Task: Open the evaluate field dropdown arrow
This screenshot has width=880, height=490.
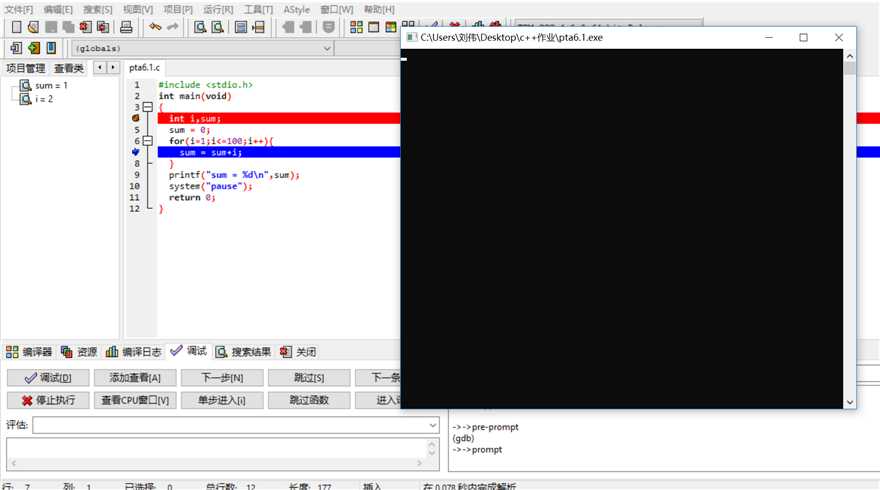Action: pyautogui.click(x=433, y=425)
